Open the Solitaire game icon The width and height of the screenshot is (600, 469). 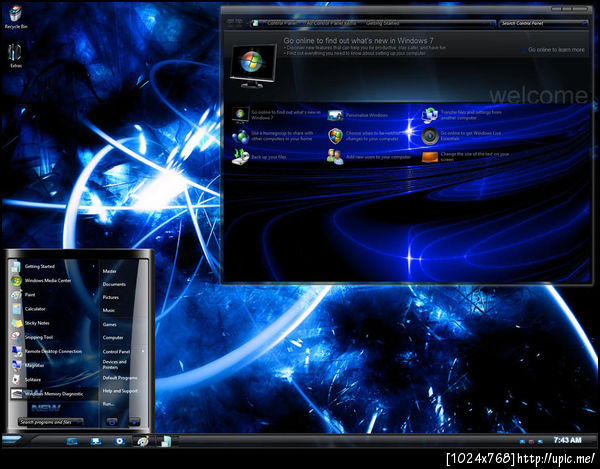click(16, 379)
